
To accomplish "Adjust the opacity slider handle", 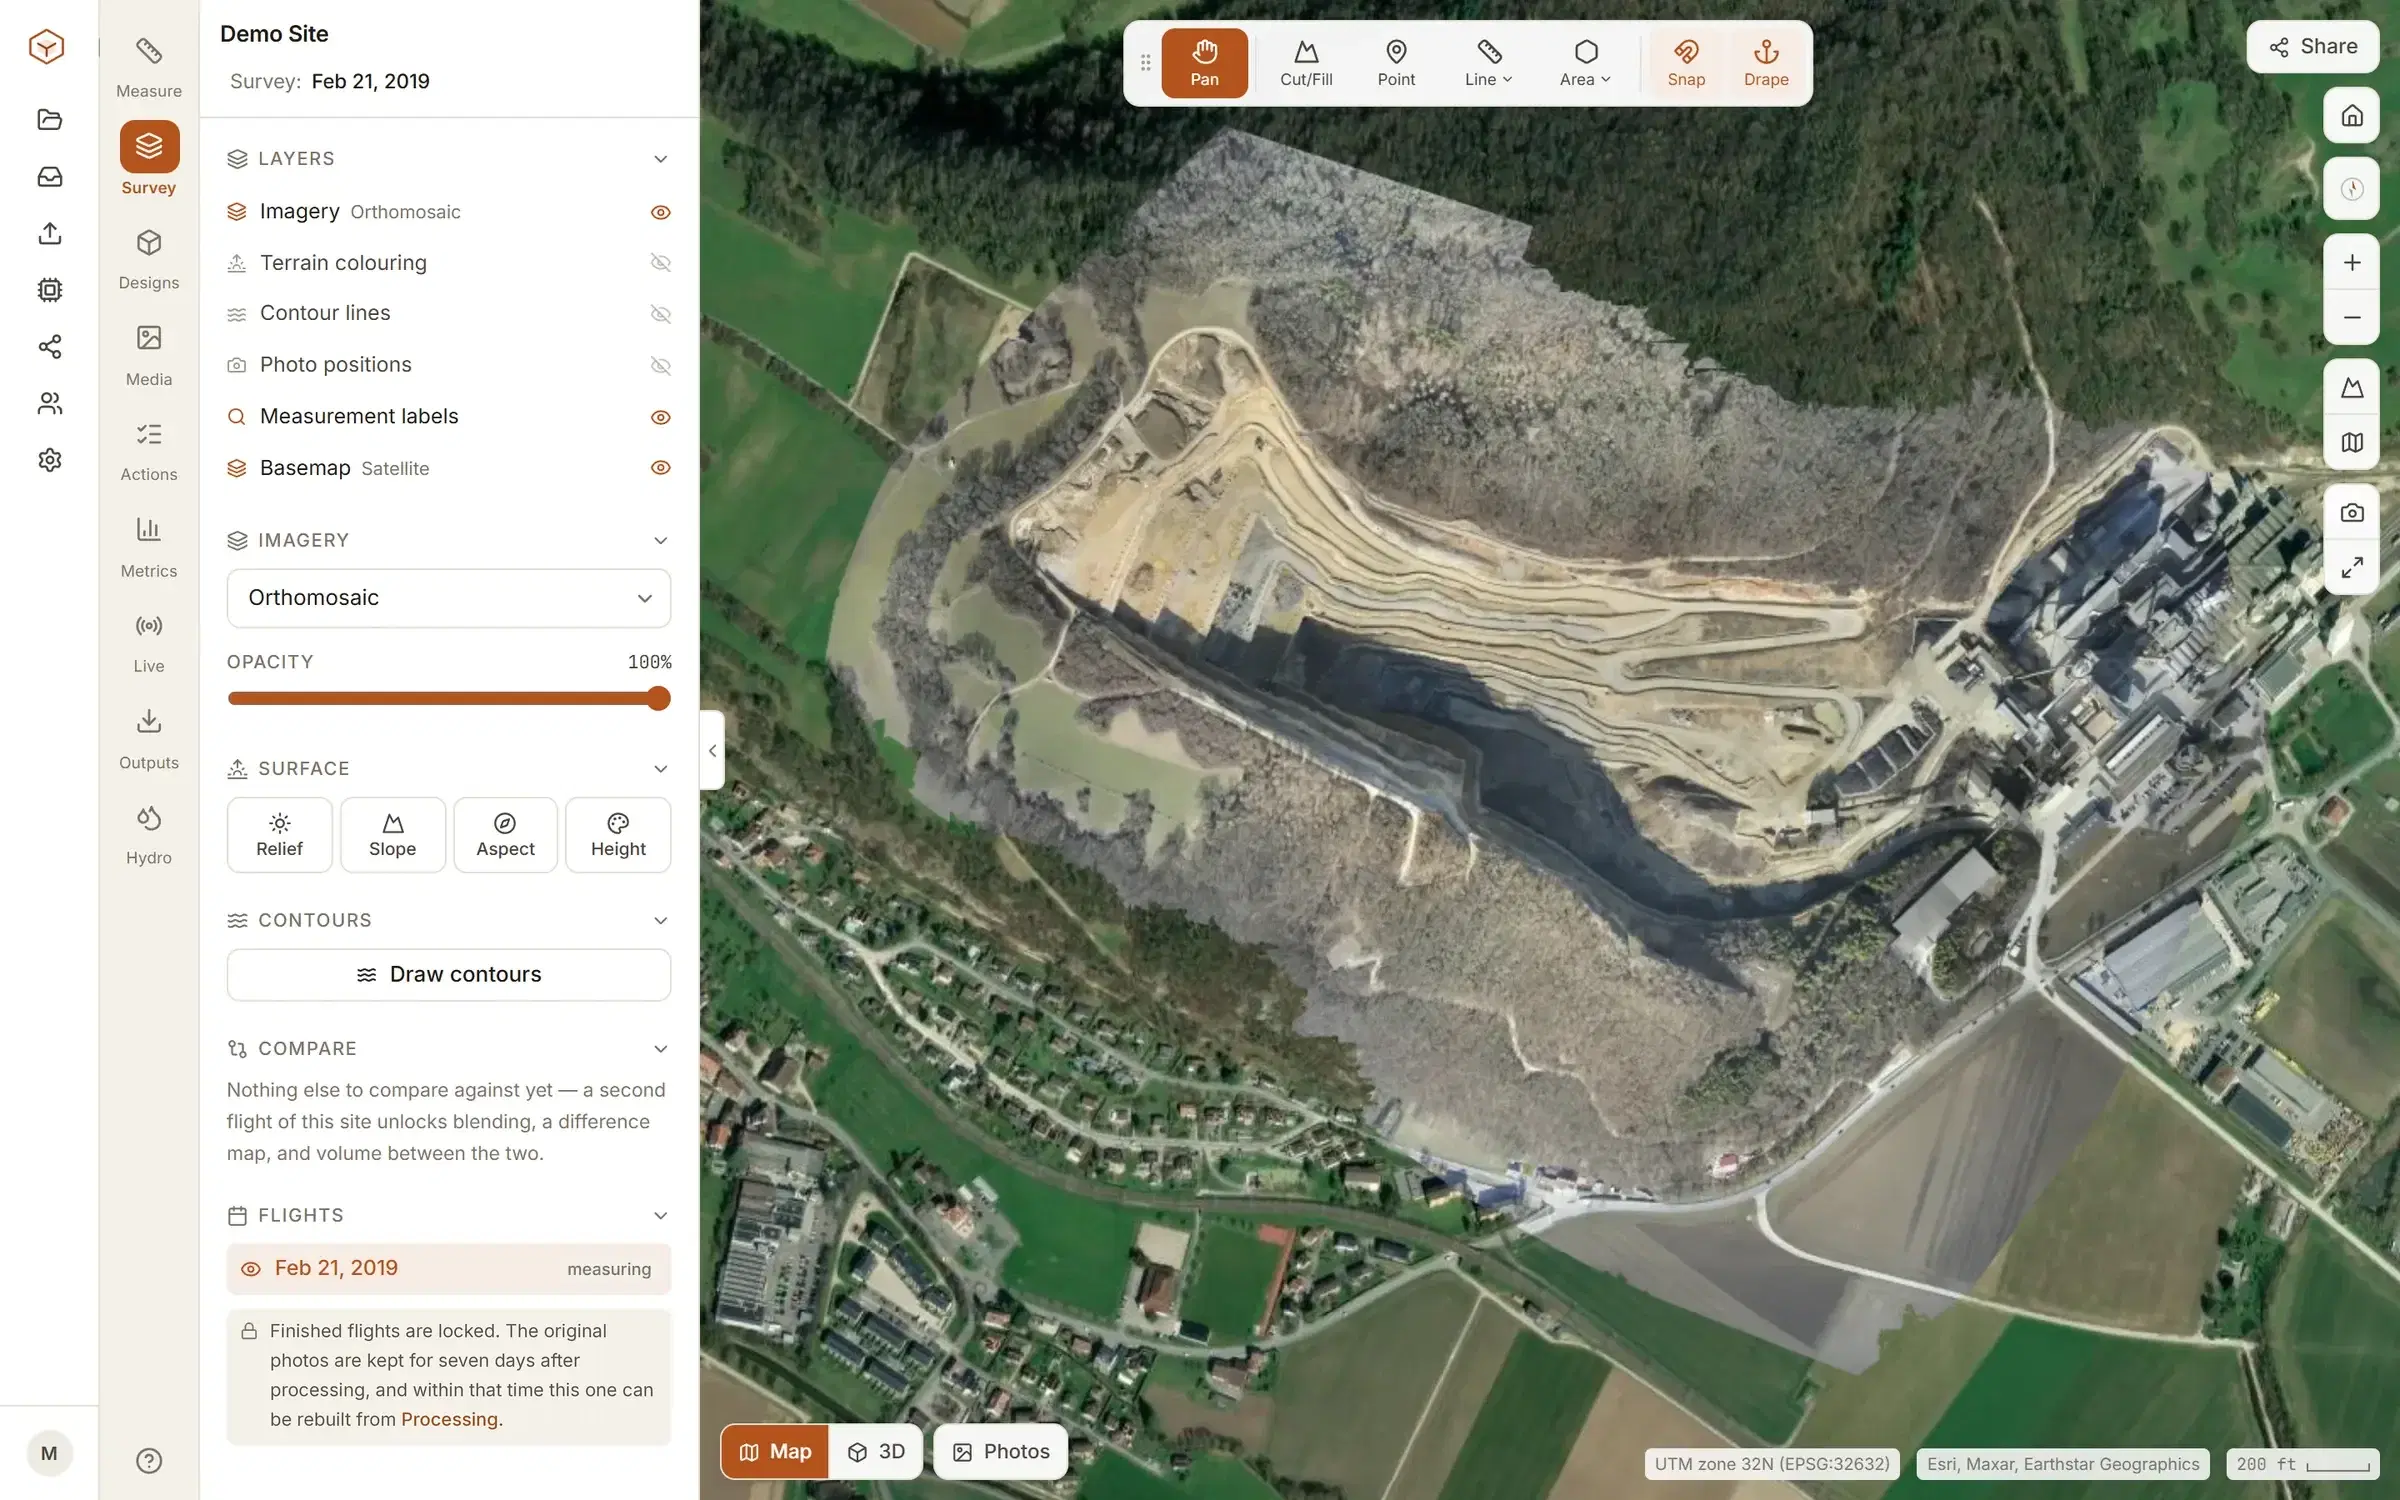I will [x=658, y=698].
